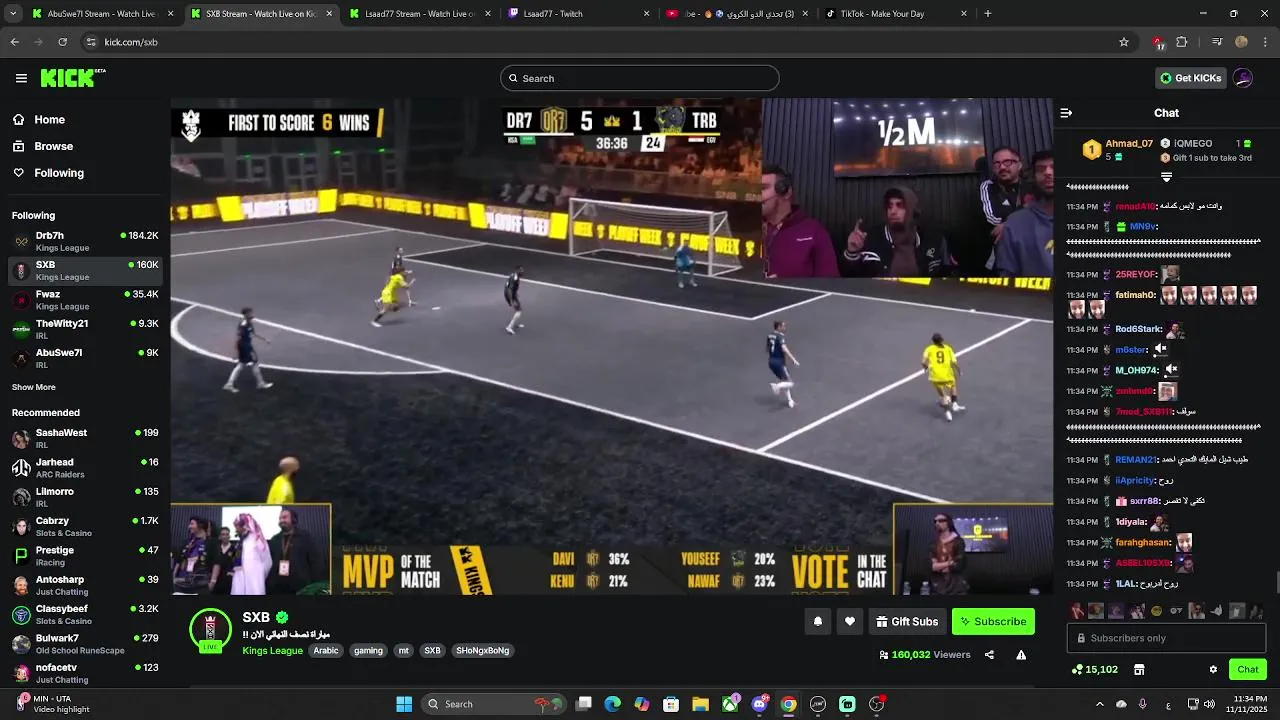
Task: Click the Subscribers only chat input
Action: point(1166,638)
